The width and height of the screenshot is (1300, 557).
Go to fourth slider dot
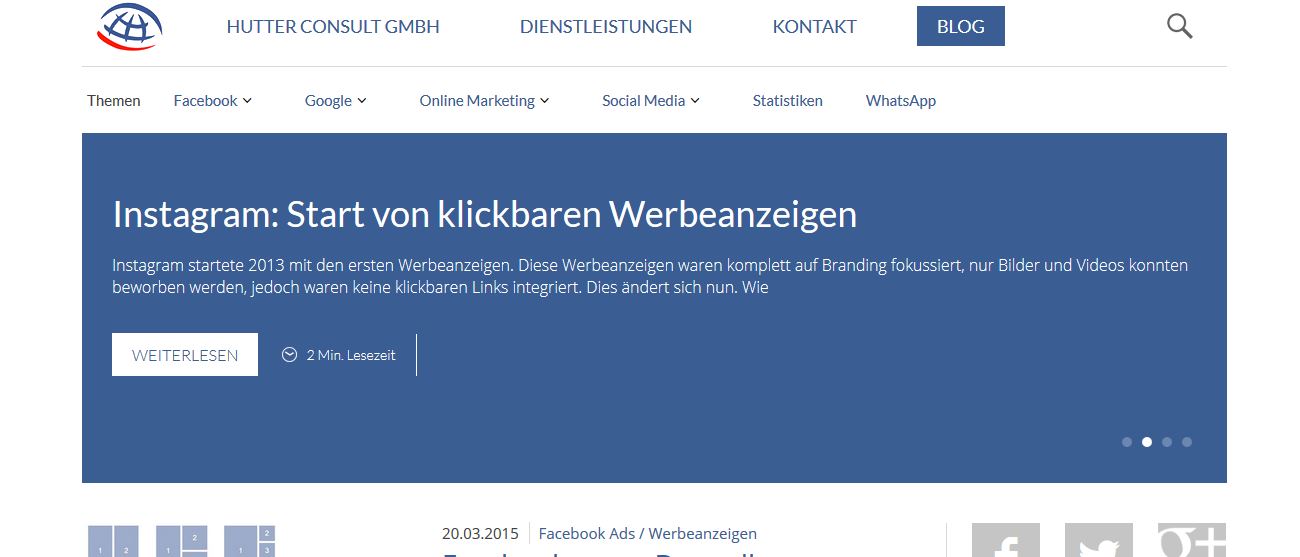[1187, 442]
